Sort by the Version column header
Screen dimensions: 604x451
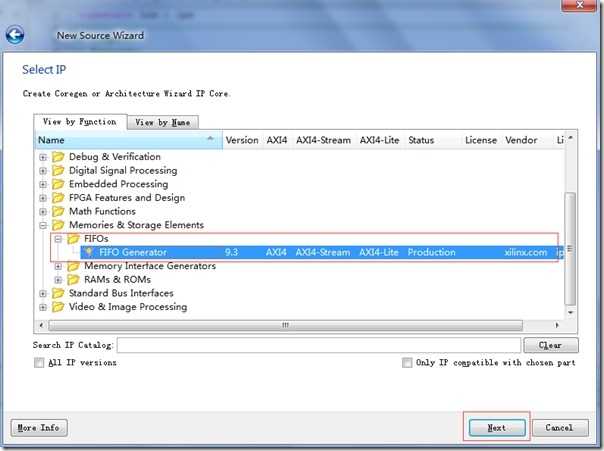[242, 140]
